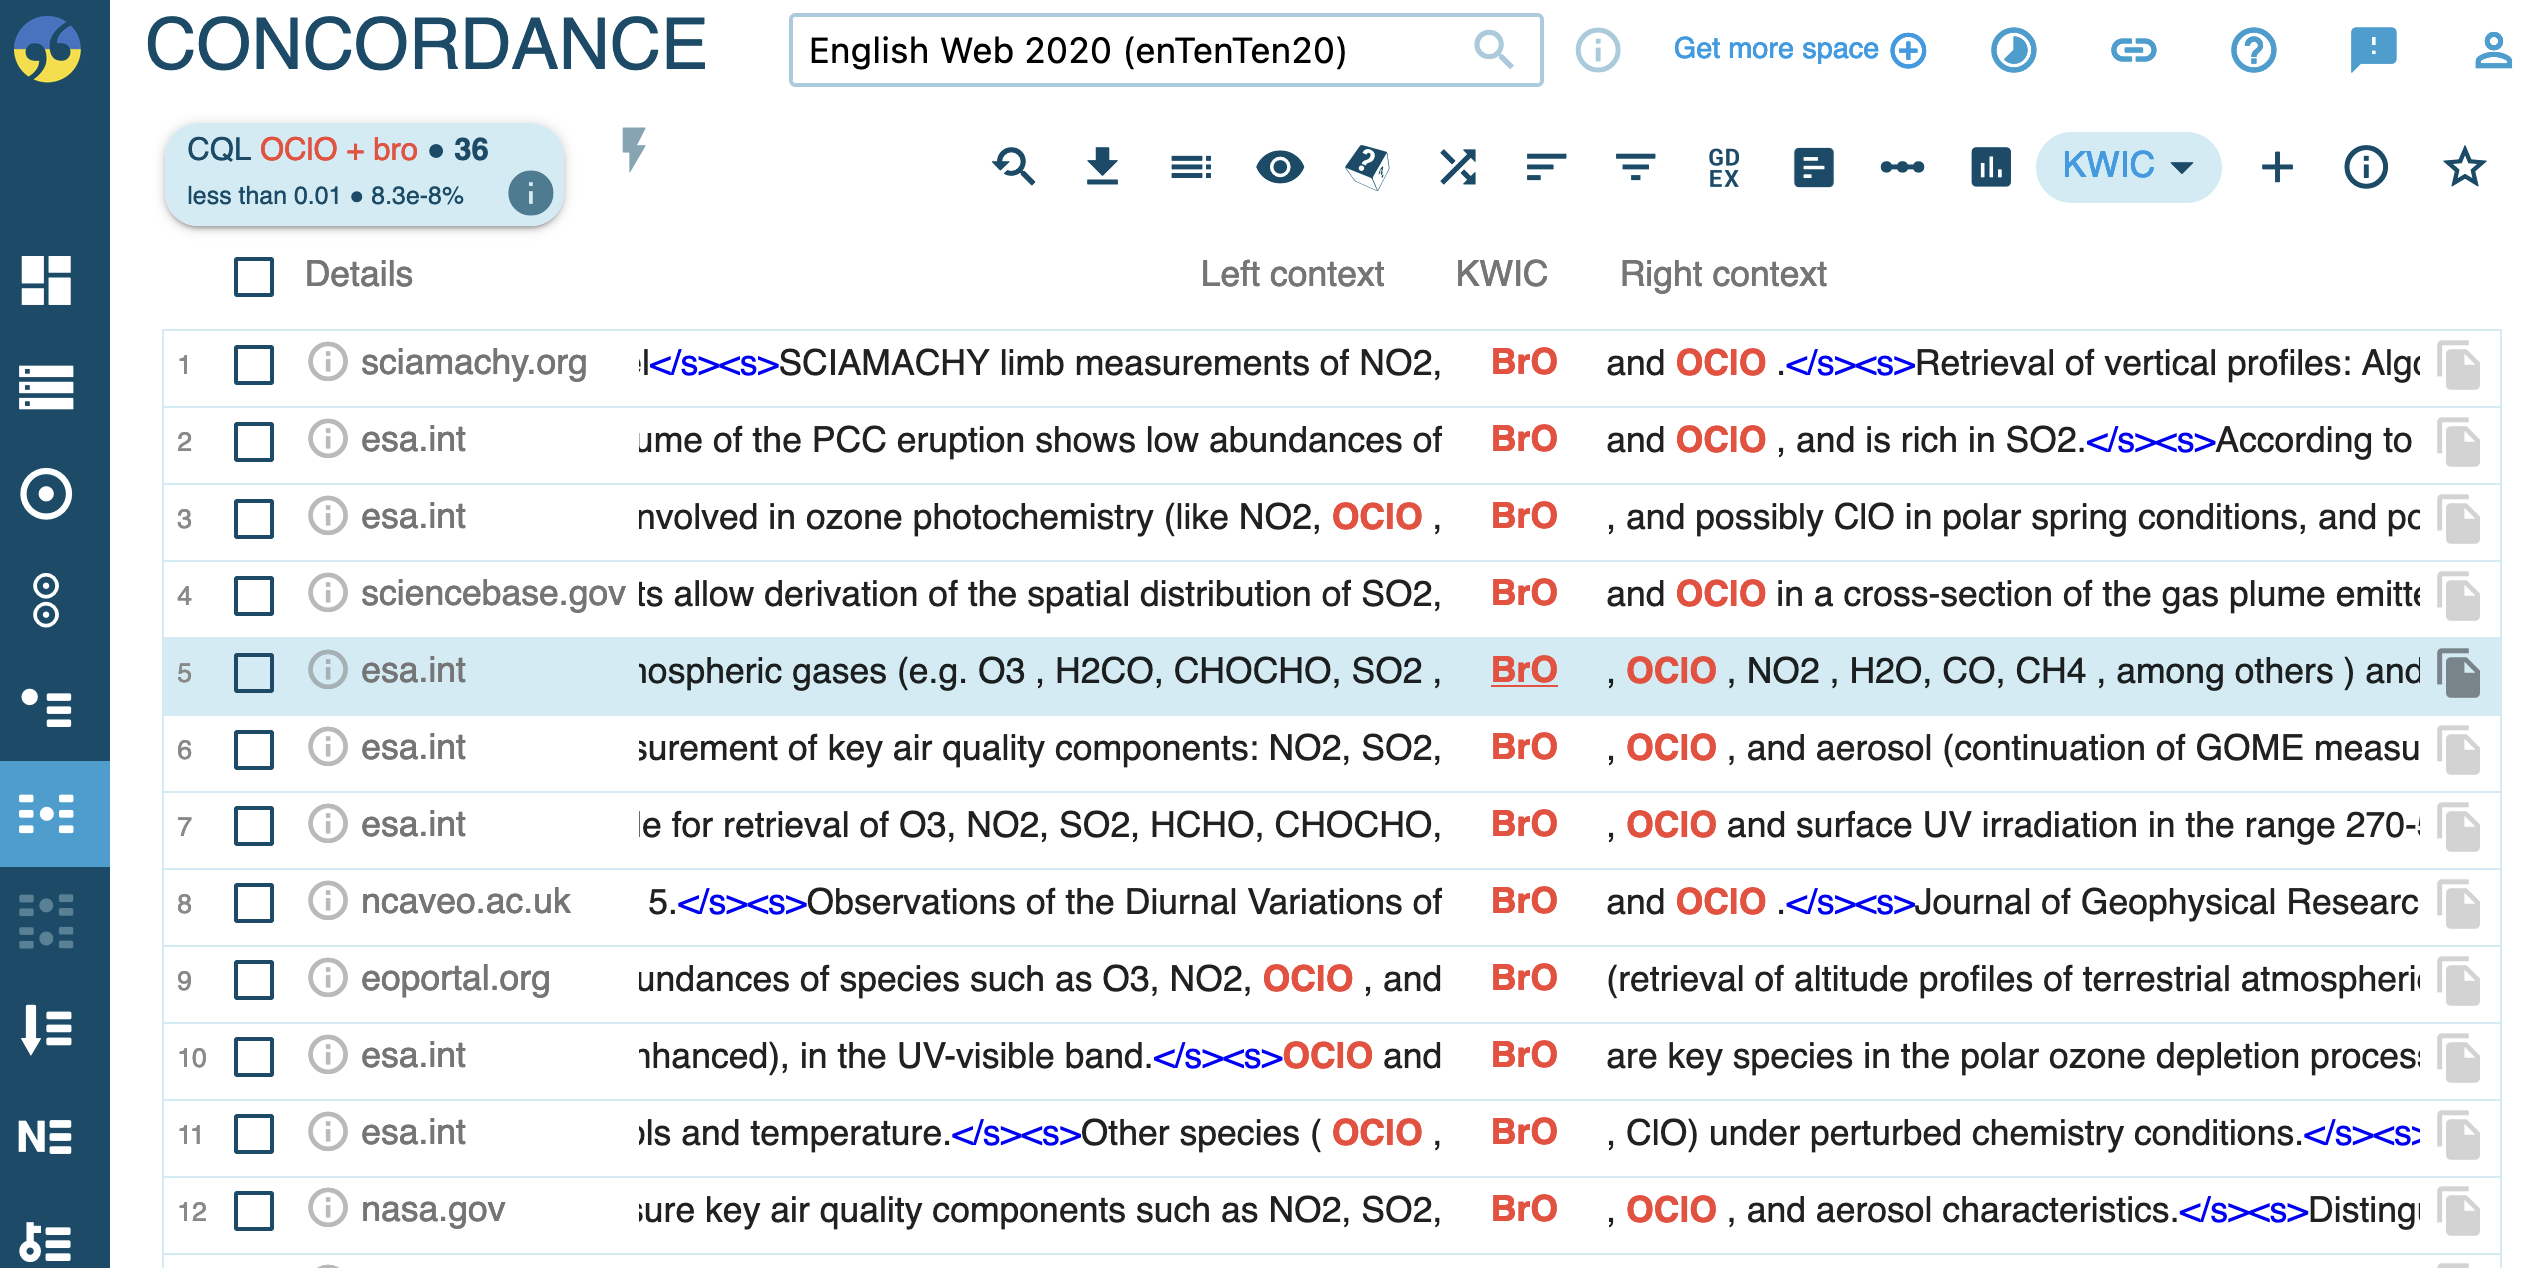Select checkbox for row 8 ncaveo.ac.uk
Image resolution: width=2544 pixels, height=1268 pixels.
pyautogui.click(x=254, y=903)
